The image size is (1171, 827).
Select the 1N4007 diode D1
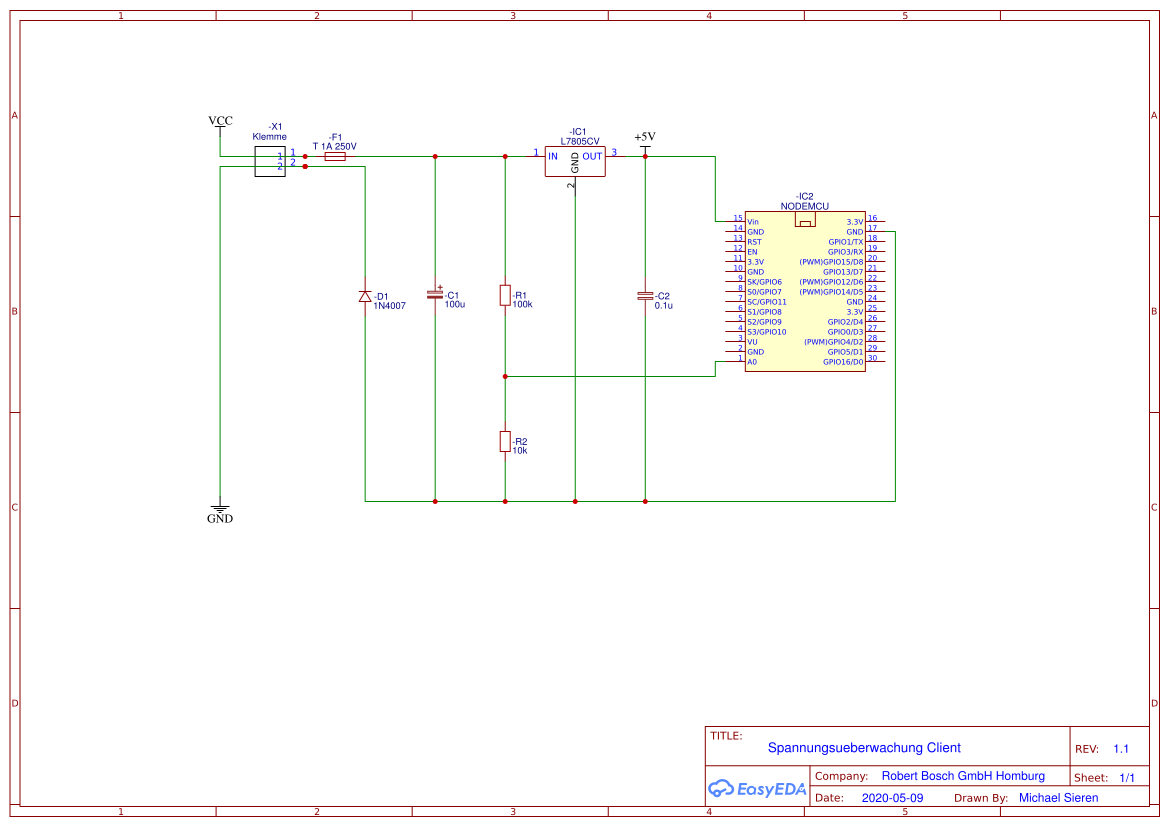point(364,297)
